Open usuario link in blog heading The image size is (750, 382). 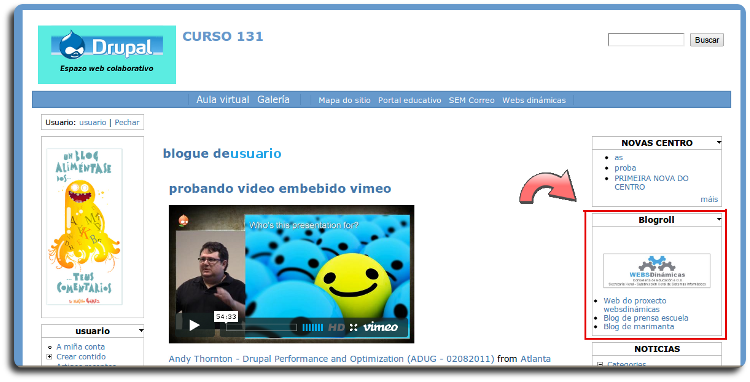point(256,153)
